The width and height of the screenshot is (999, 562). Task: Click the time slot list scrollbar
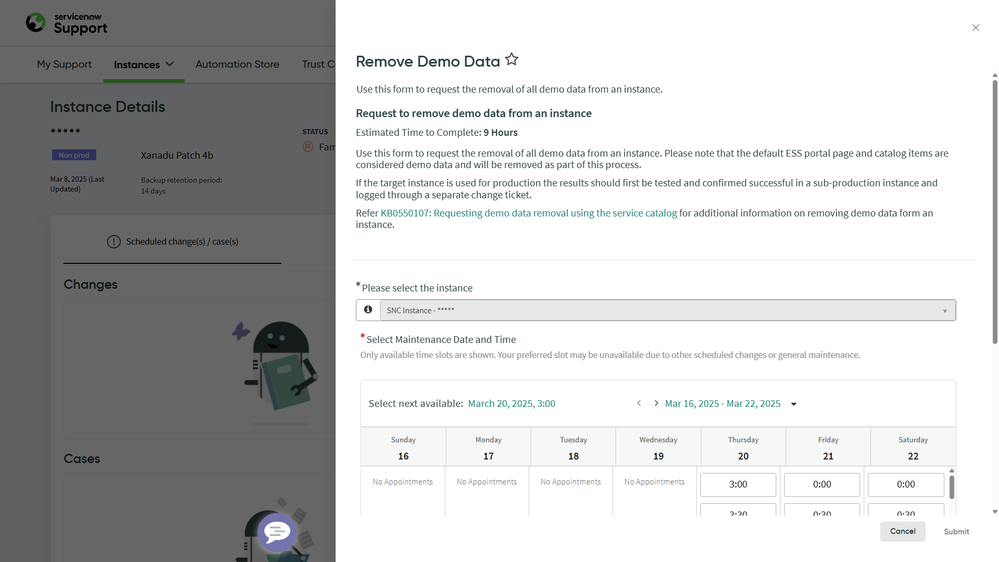click(952, 487)
